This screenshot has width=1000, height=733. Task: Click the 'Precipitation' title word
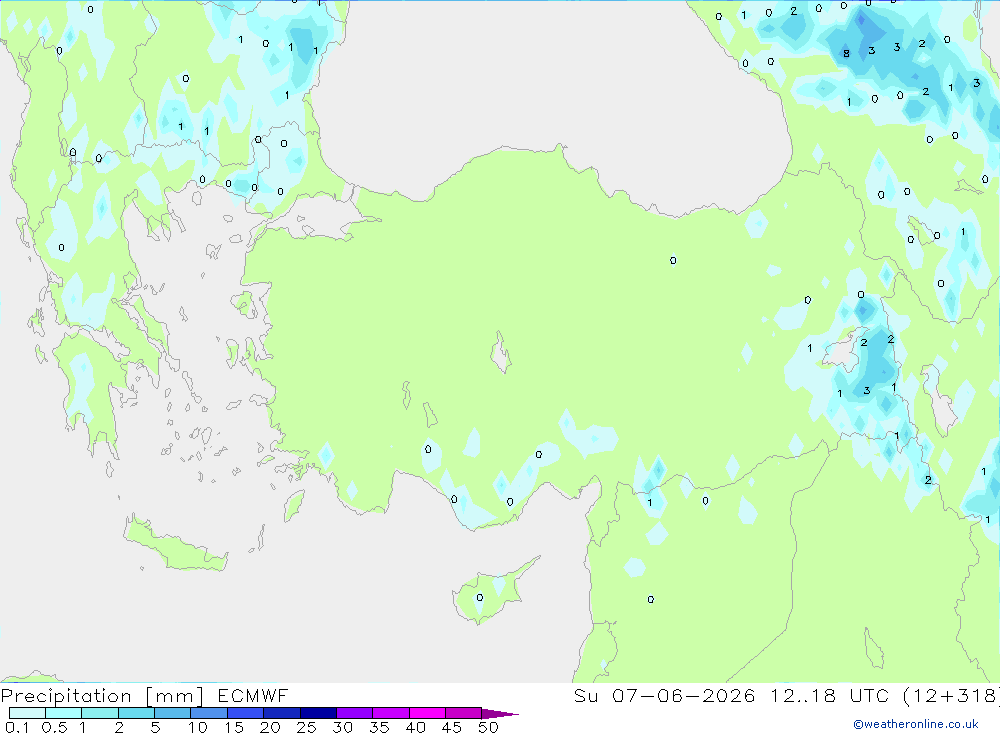[66, 696]
